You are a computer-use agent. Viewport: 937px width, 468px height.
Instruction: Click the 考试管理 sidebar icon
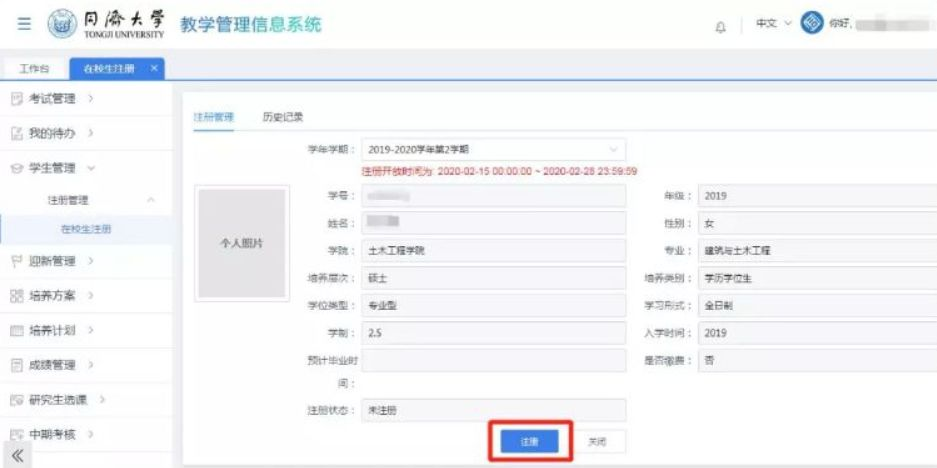[17, 99]
